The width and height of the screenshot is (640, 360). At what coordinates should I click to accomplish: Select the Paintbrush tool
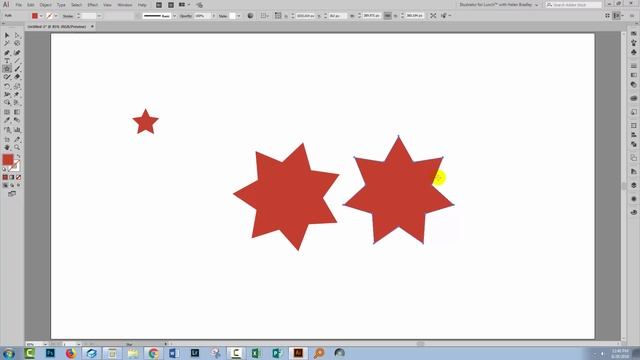point(17,69)
